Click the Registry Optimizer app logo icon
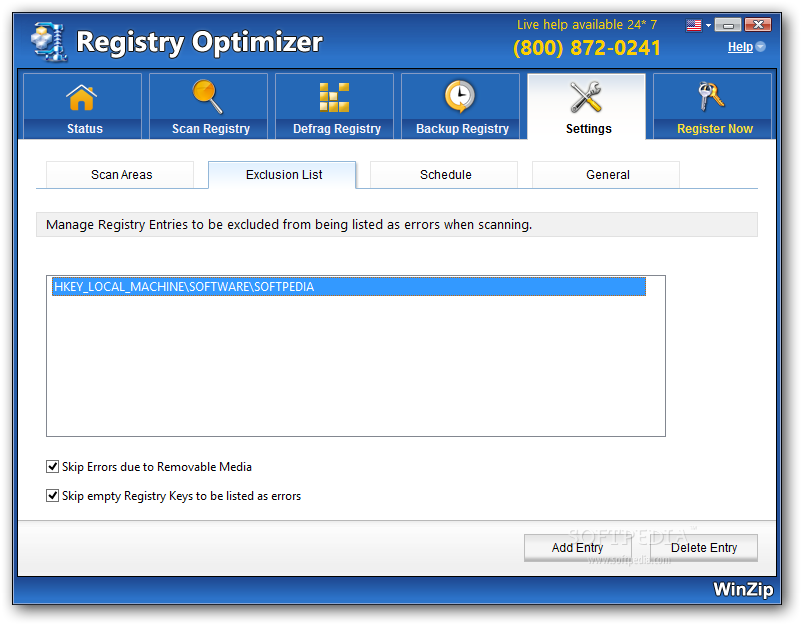This screenshot has width=802, height=625. click(49, 42)
